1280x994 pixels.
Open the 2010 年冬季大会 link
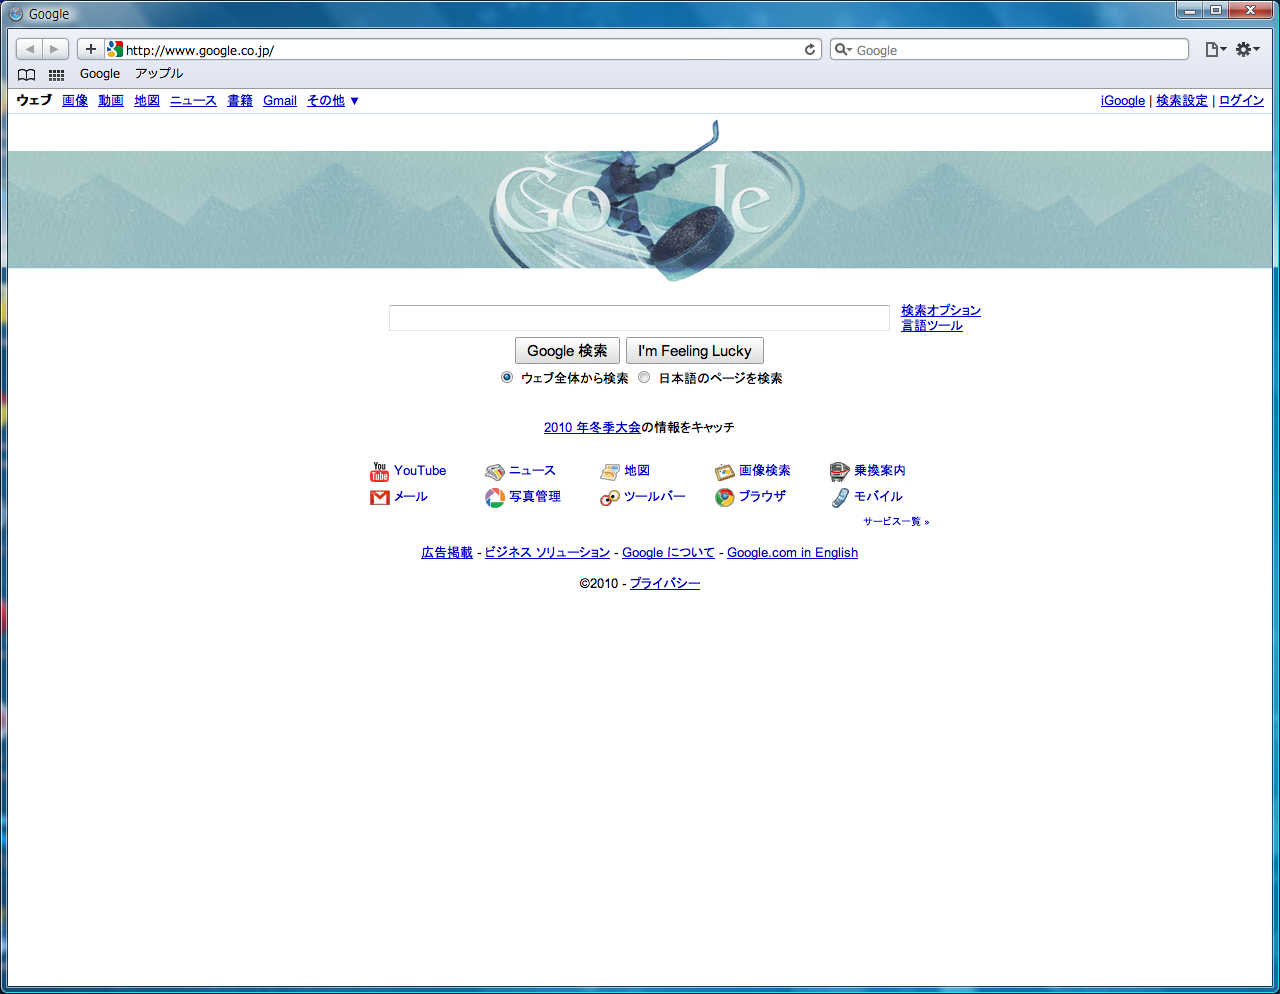(x=592, y=427)
